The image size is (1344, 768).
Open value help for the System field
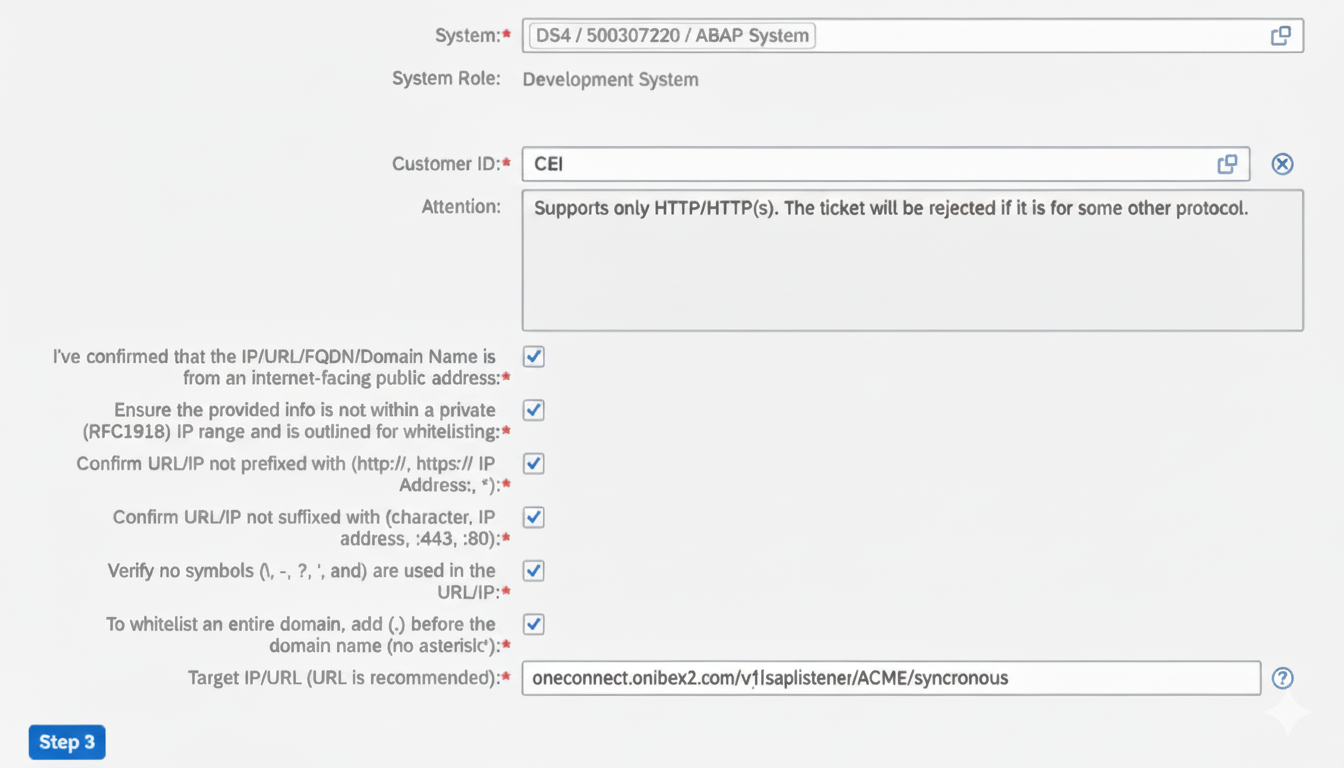coord(1280,36)
